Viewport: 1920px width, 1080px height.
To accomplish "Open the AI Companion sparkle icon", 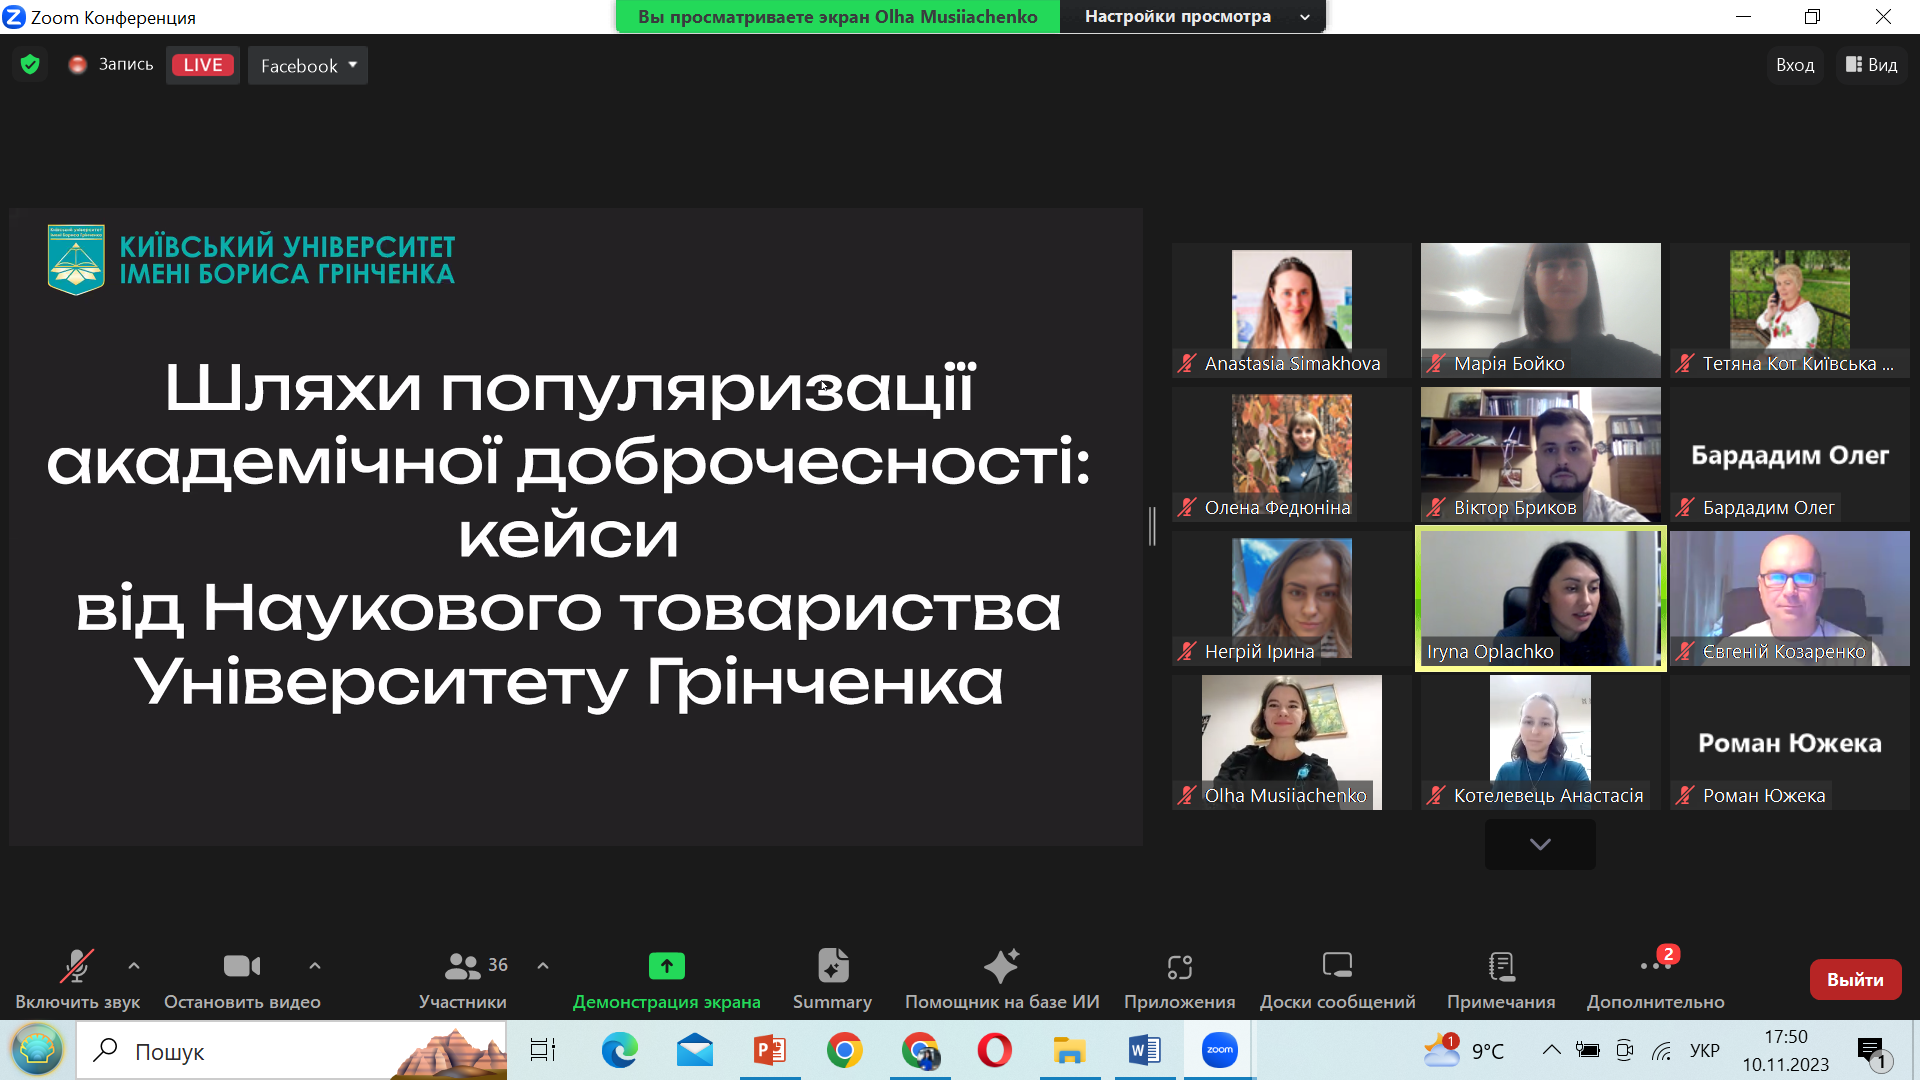I will click(1001, 966).
